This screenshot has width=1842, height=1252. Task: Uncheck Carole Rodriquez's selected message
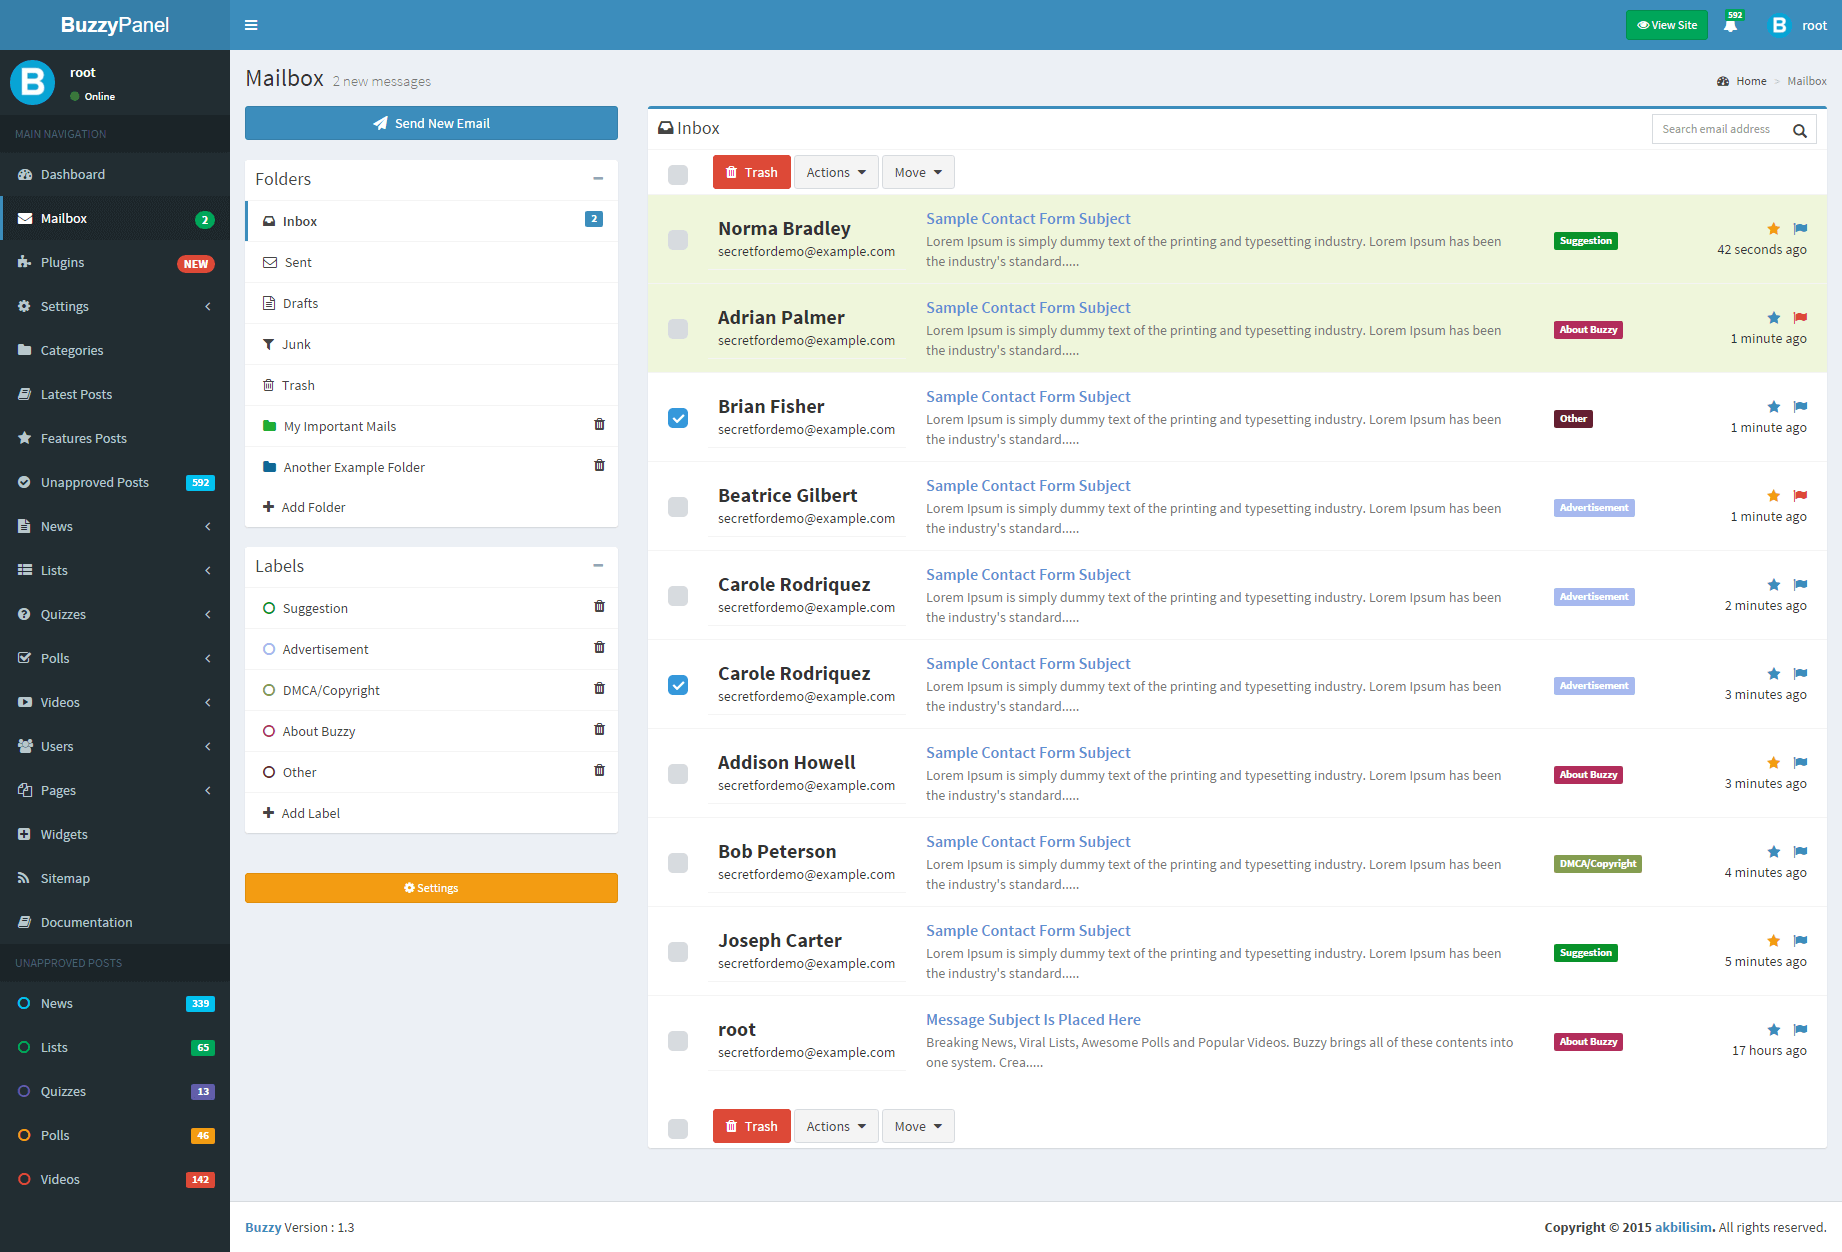(678, 686)
